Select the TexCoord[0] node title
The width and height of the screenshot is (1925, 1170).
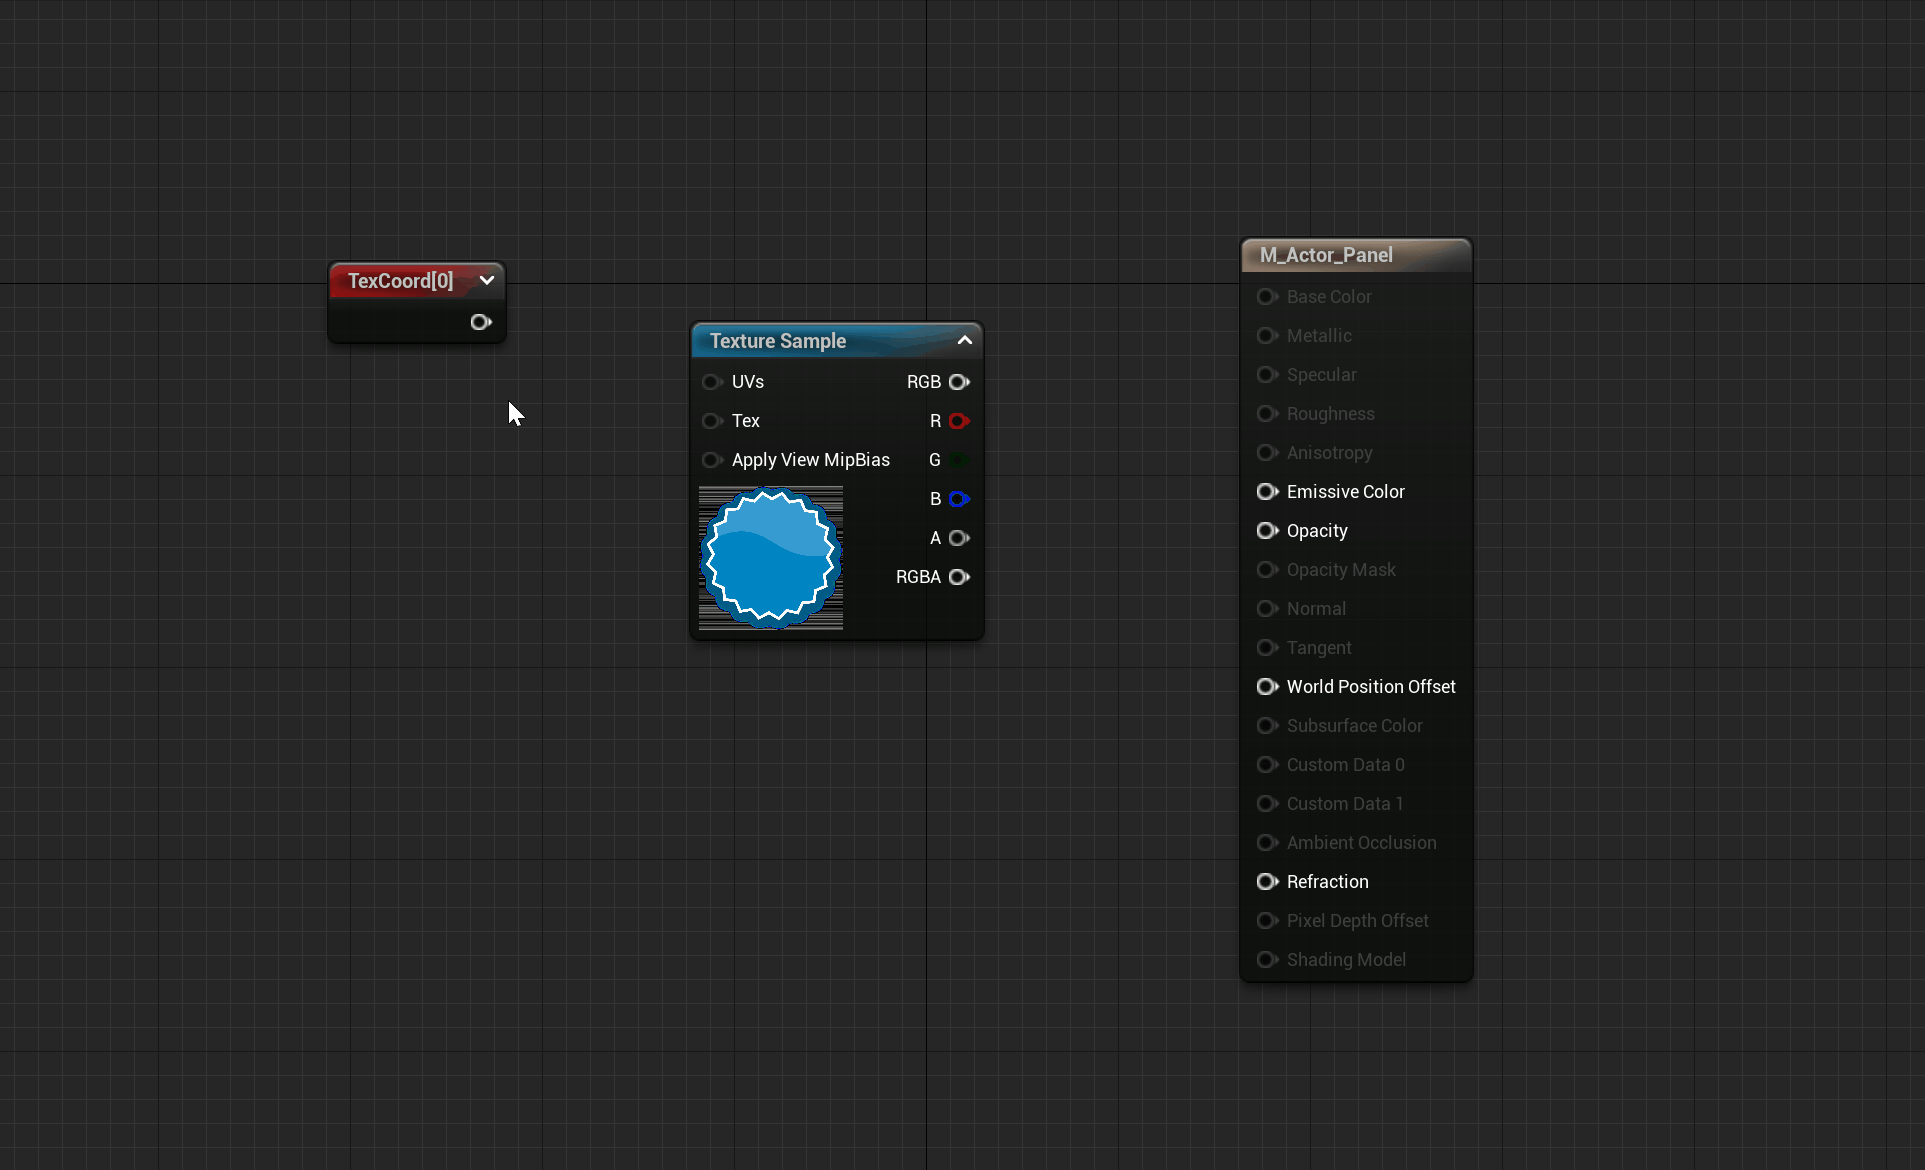(400, 281)
